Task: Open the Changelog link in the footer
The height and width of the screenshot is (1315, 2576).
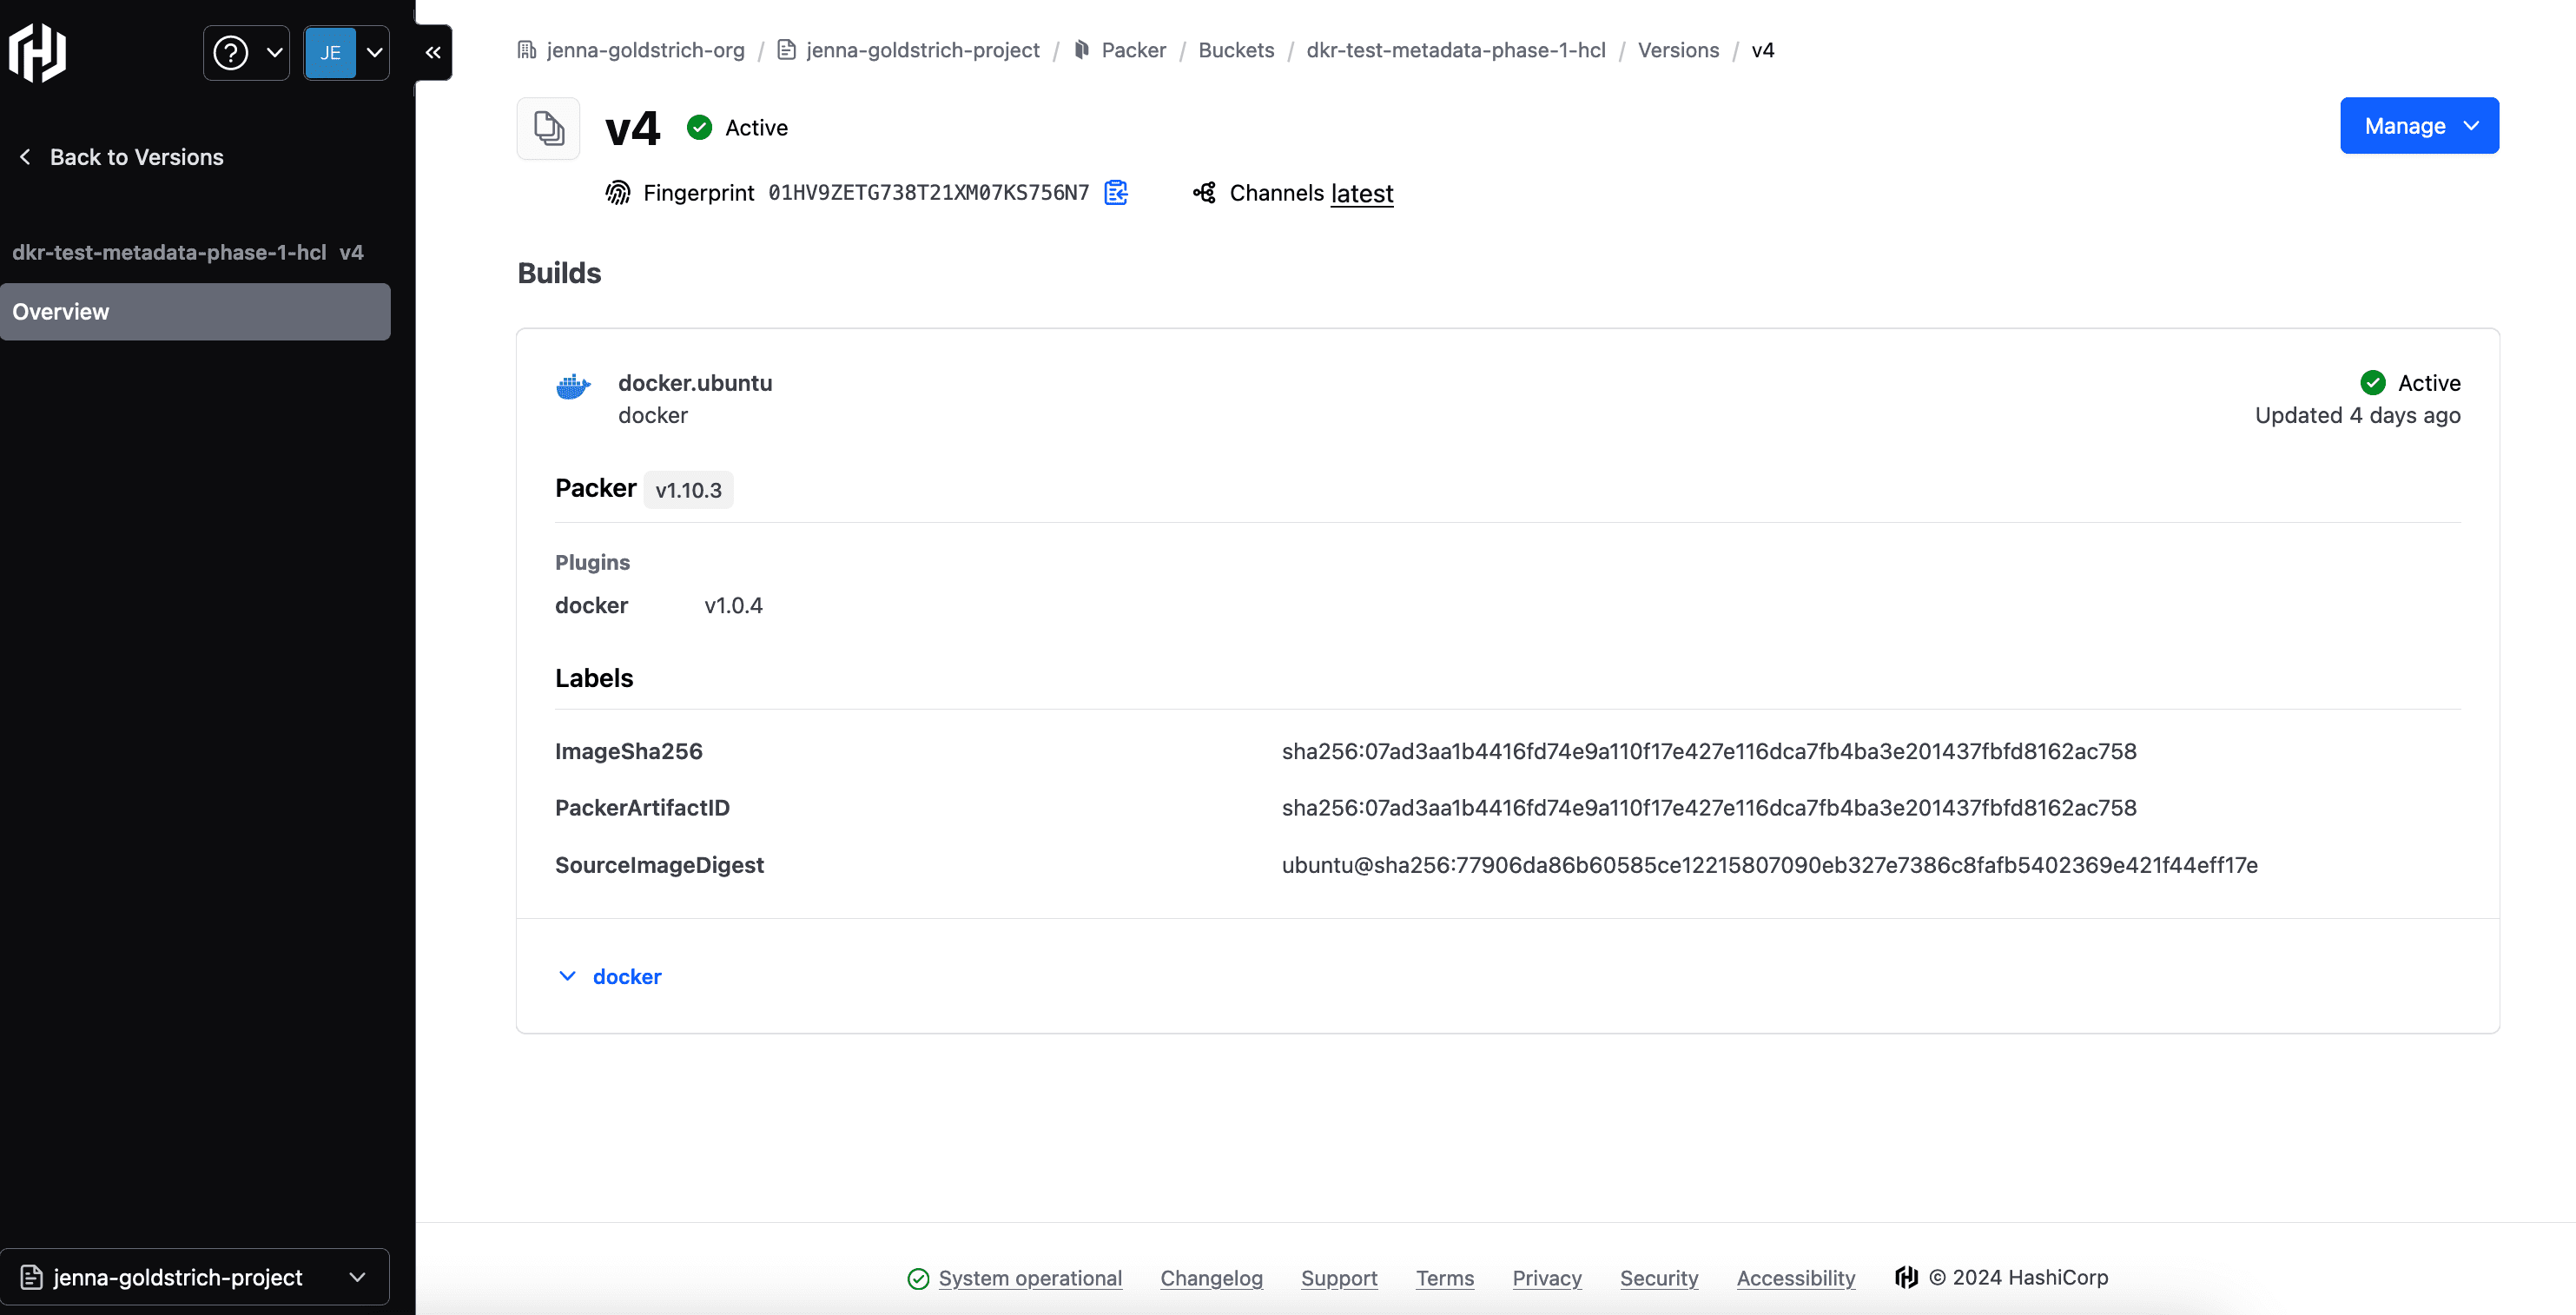Action: [1211, 1277]
